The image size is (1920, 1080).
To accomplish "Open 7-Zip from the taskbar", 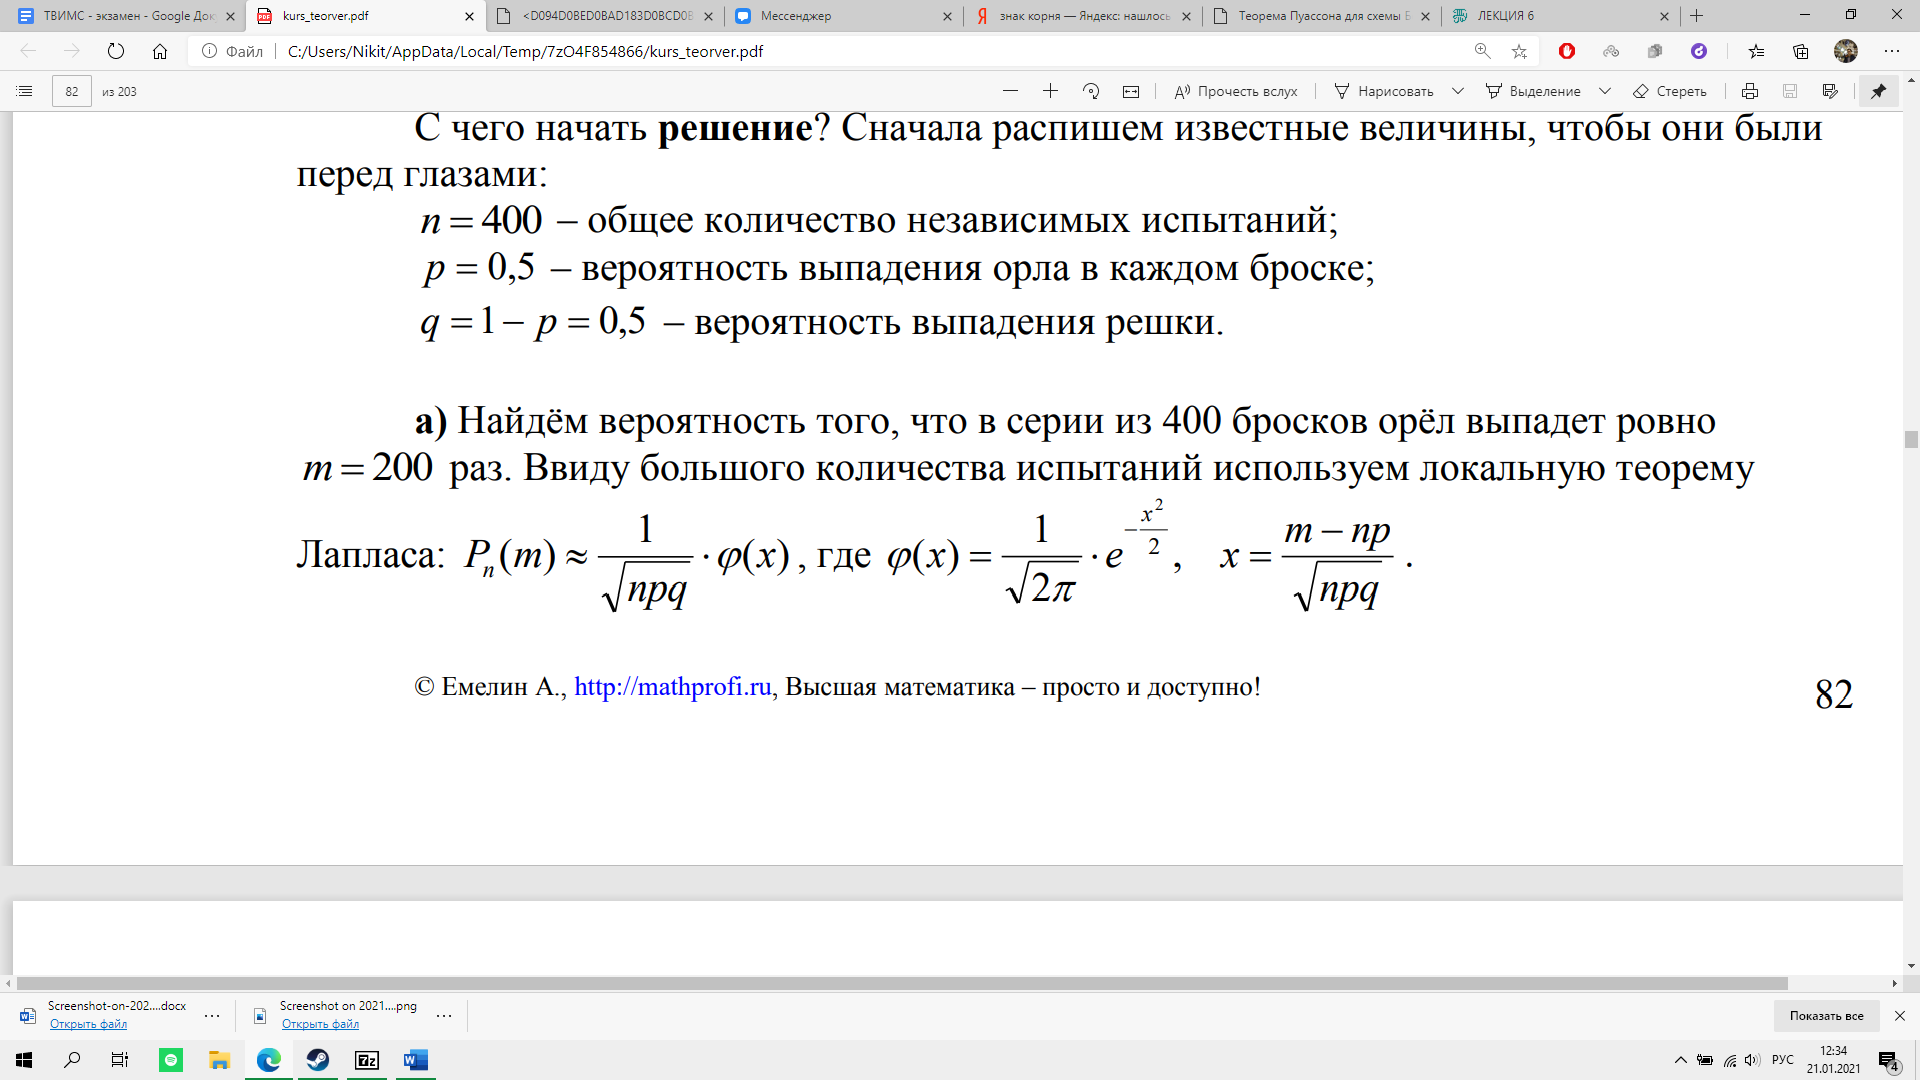I will [367, 1060].
